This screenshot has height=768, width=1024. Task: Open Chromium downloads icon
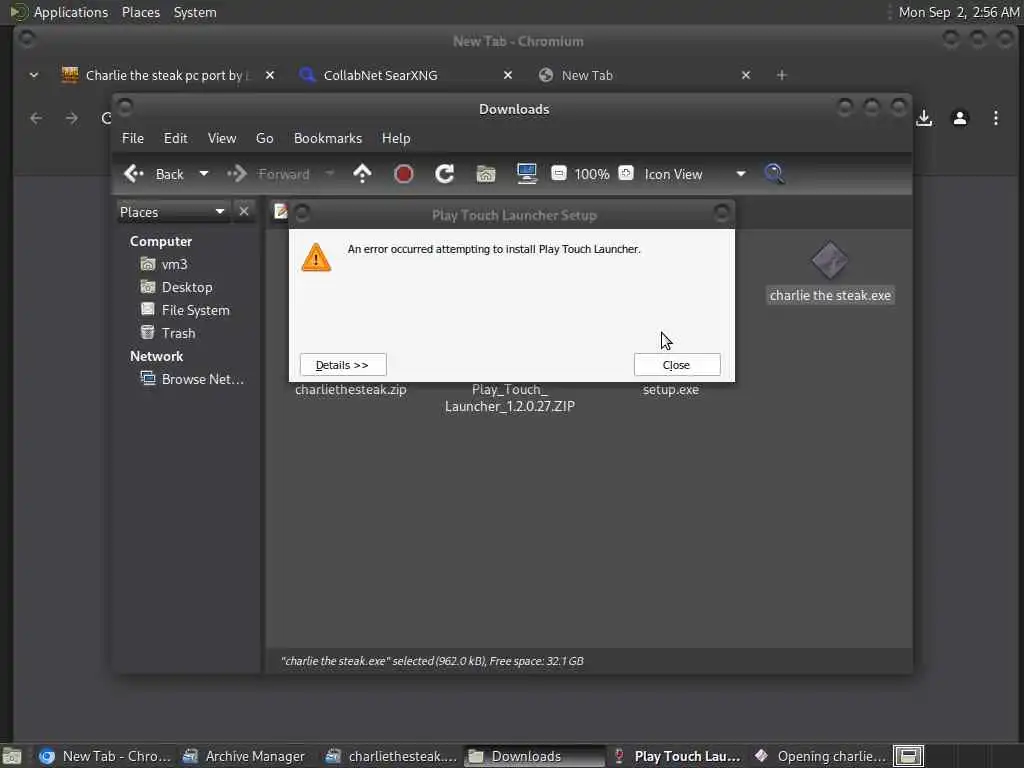click(924, 118)
